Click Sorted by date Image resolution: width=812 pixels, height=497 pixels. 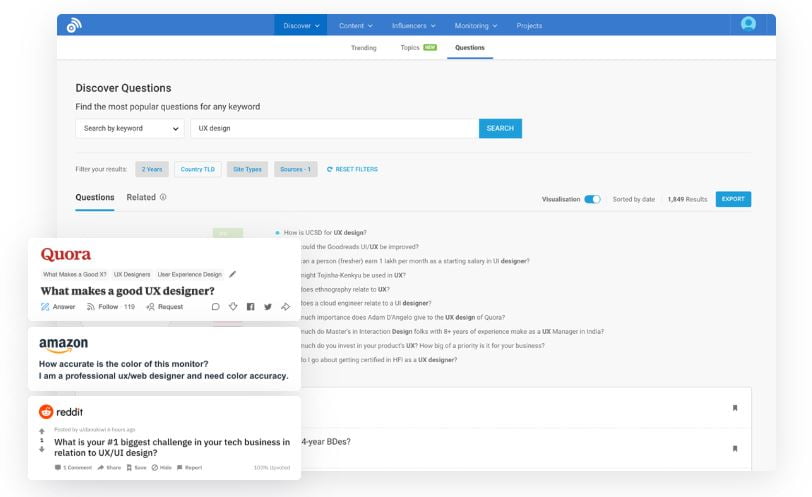point(633,199)
